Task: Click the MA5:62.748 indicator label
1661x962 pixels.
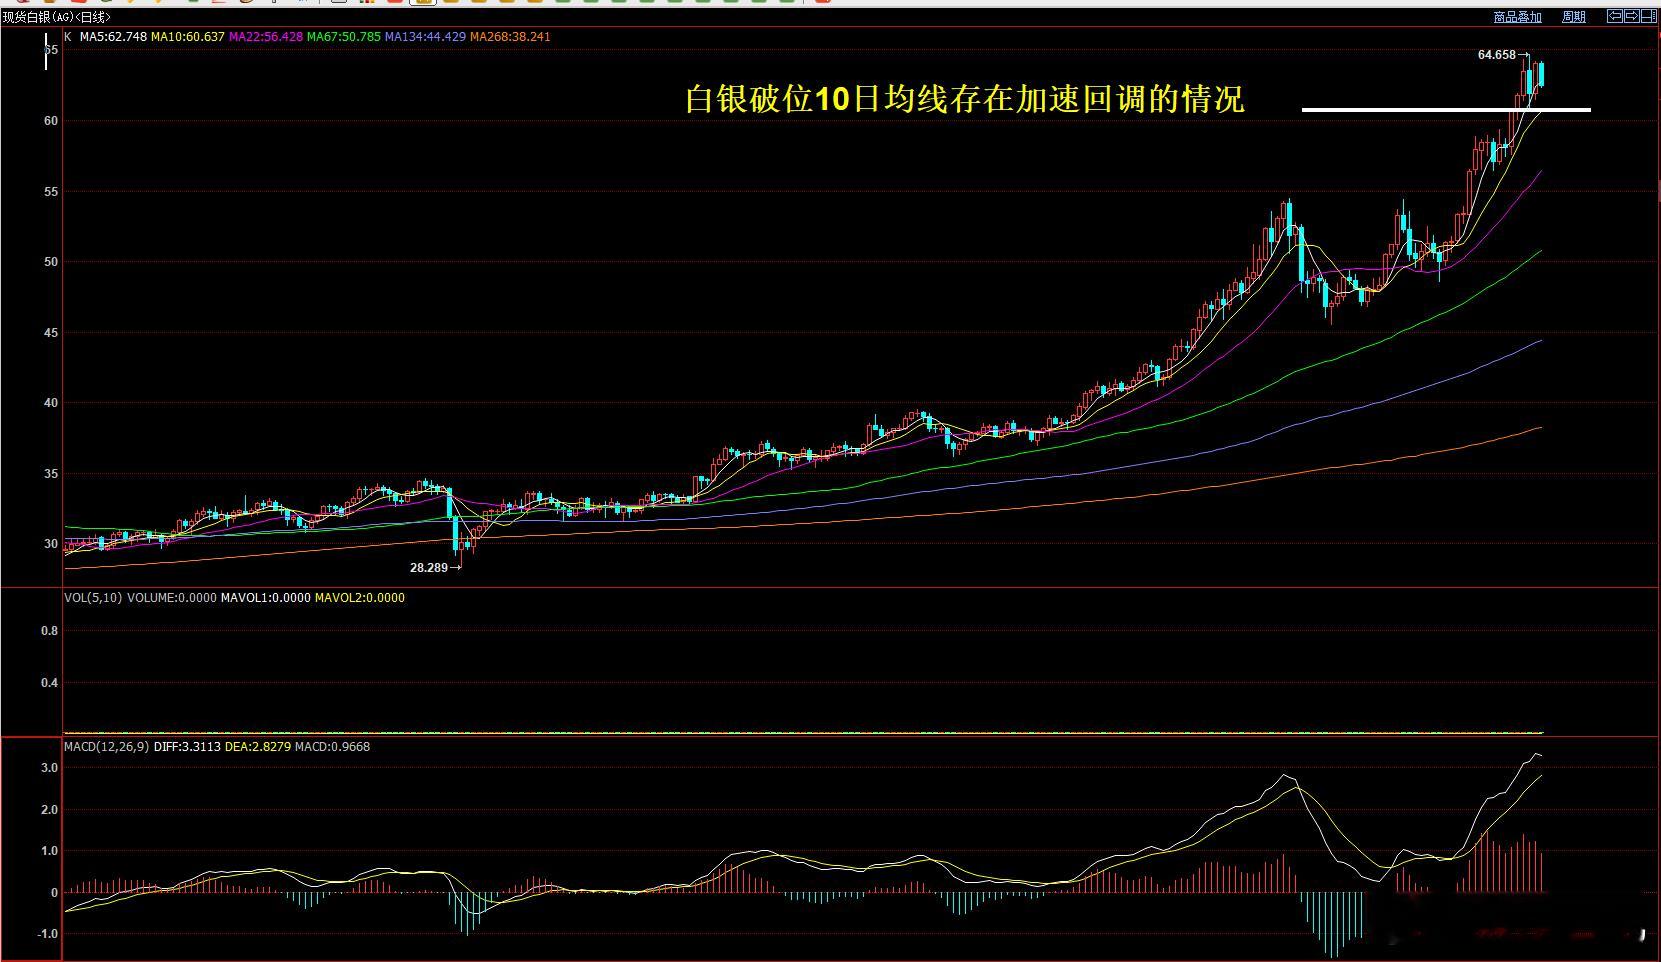Action: coord(113,37)
